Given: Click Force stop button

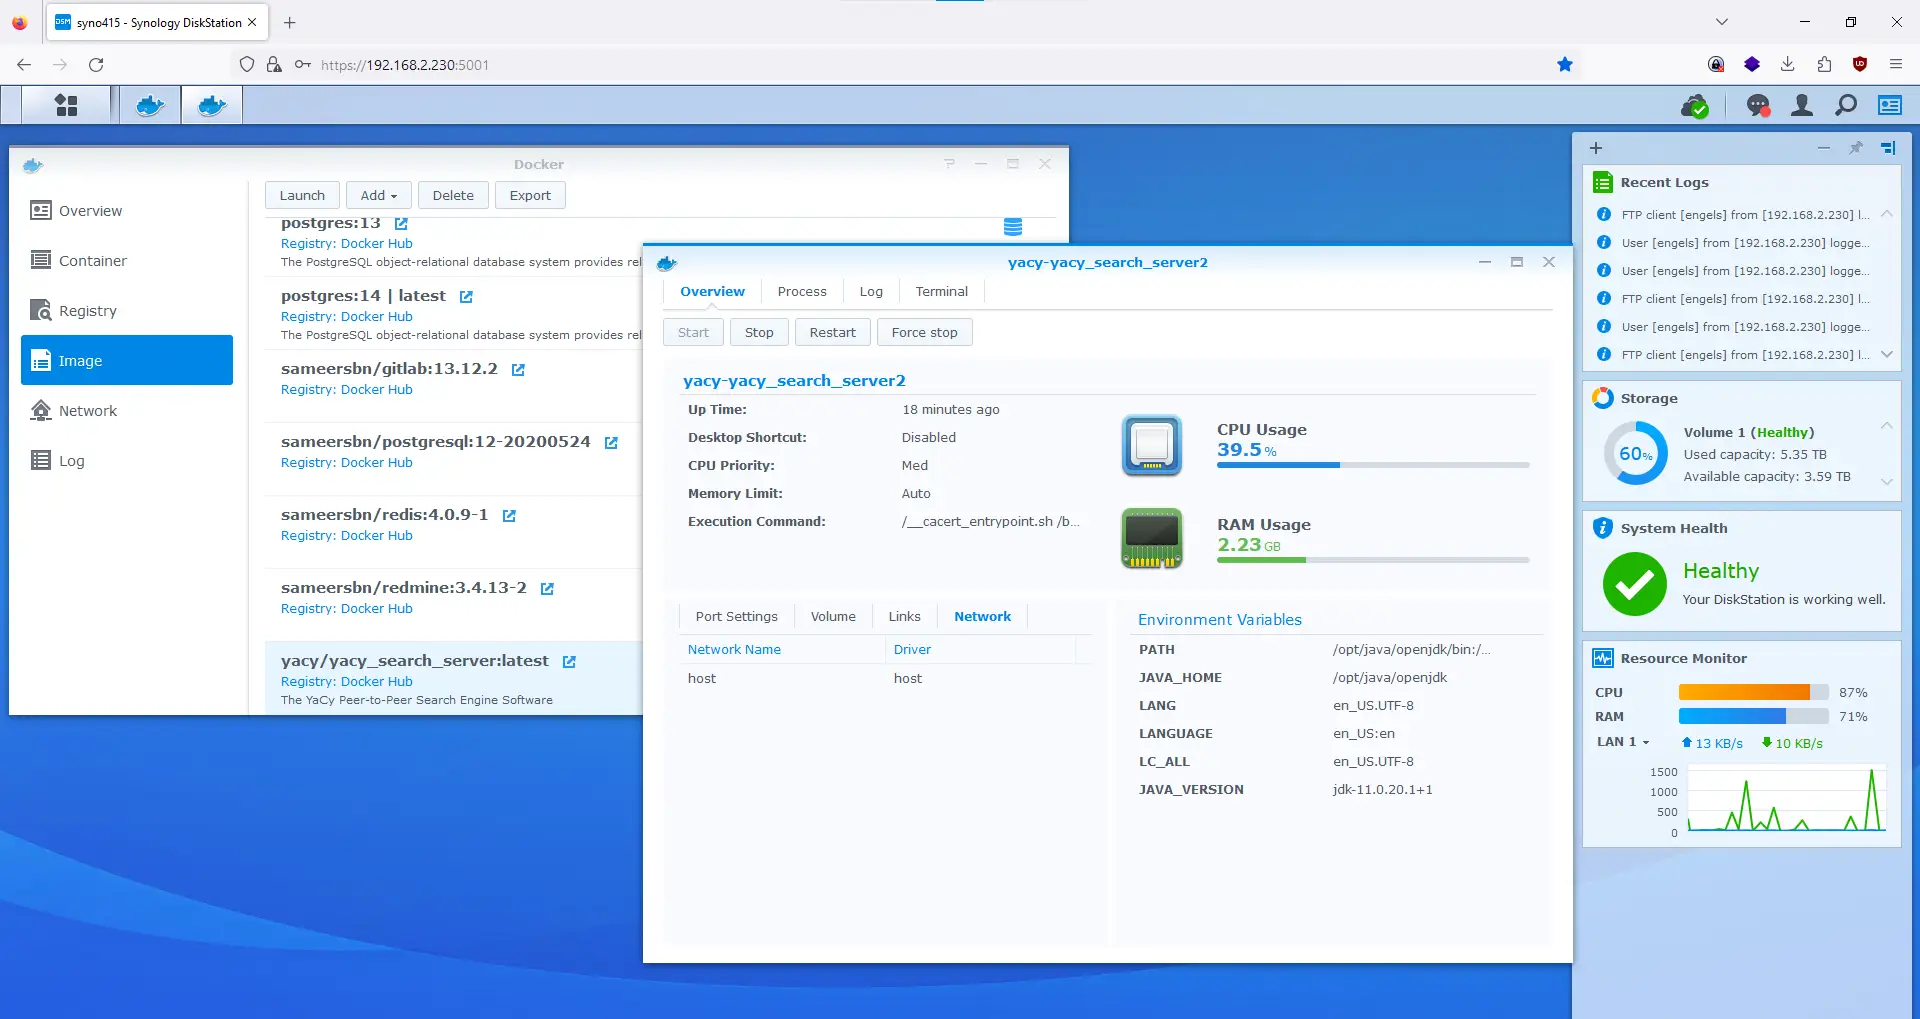Looking at the screenshot, I should coord(924,333).
